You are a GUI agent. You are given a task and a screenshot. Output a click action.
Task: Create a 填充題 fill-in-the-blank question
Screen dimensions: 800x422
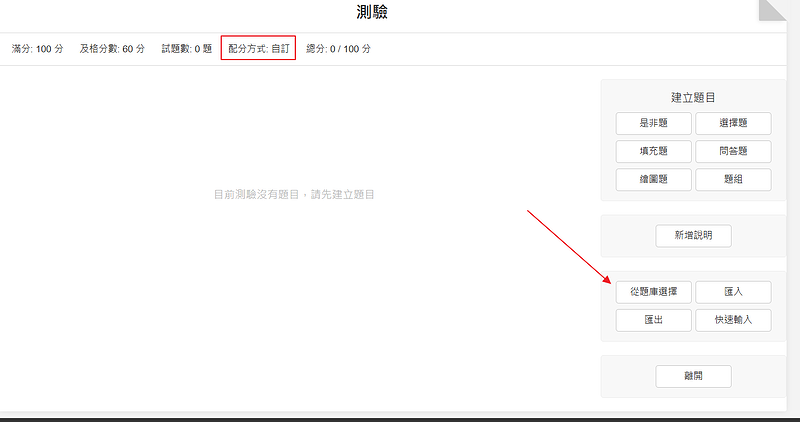click(654, 151)
